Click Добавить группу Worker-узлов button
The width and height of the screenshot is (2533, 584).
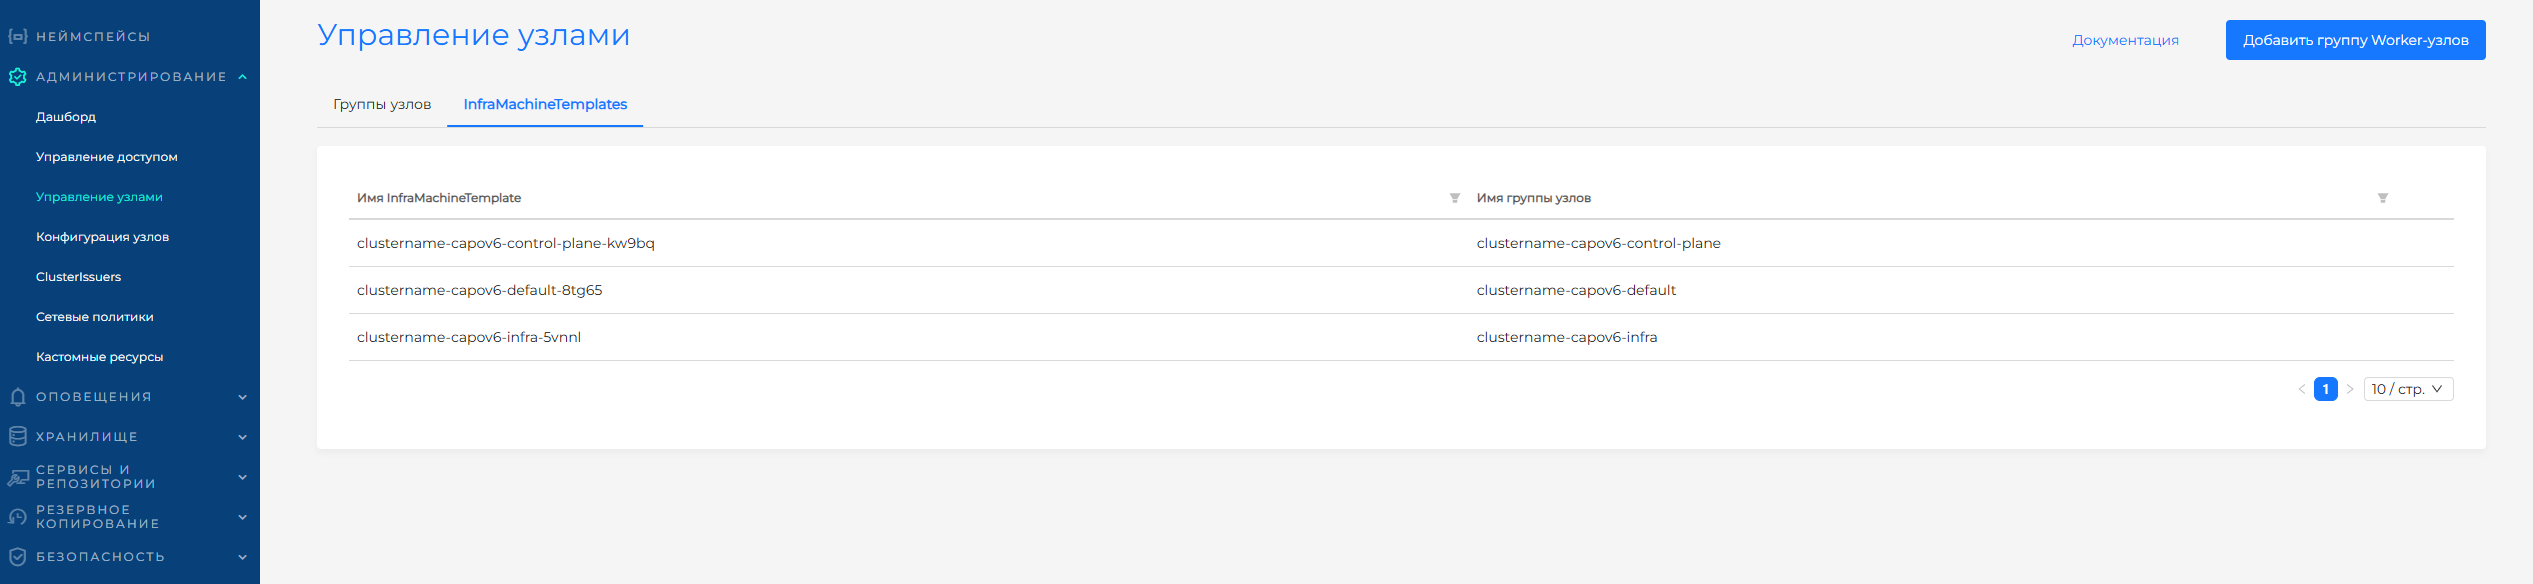tap(2355, 40)
